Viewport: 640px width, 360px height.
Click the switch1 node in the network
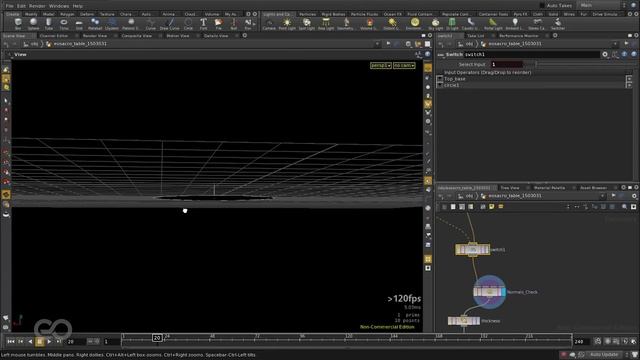(x=473, y=249)
